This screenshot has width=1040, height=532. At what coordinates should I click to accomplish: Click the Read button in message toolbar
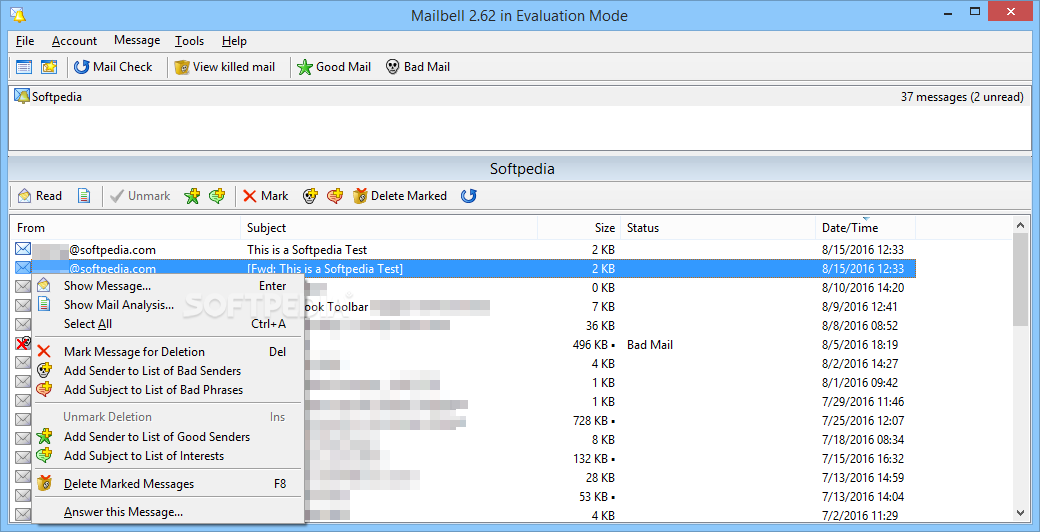pos(40,196)
